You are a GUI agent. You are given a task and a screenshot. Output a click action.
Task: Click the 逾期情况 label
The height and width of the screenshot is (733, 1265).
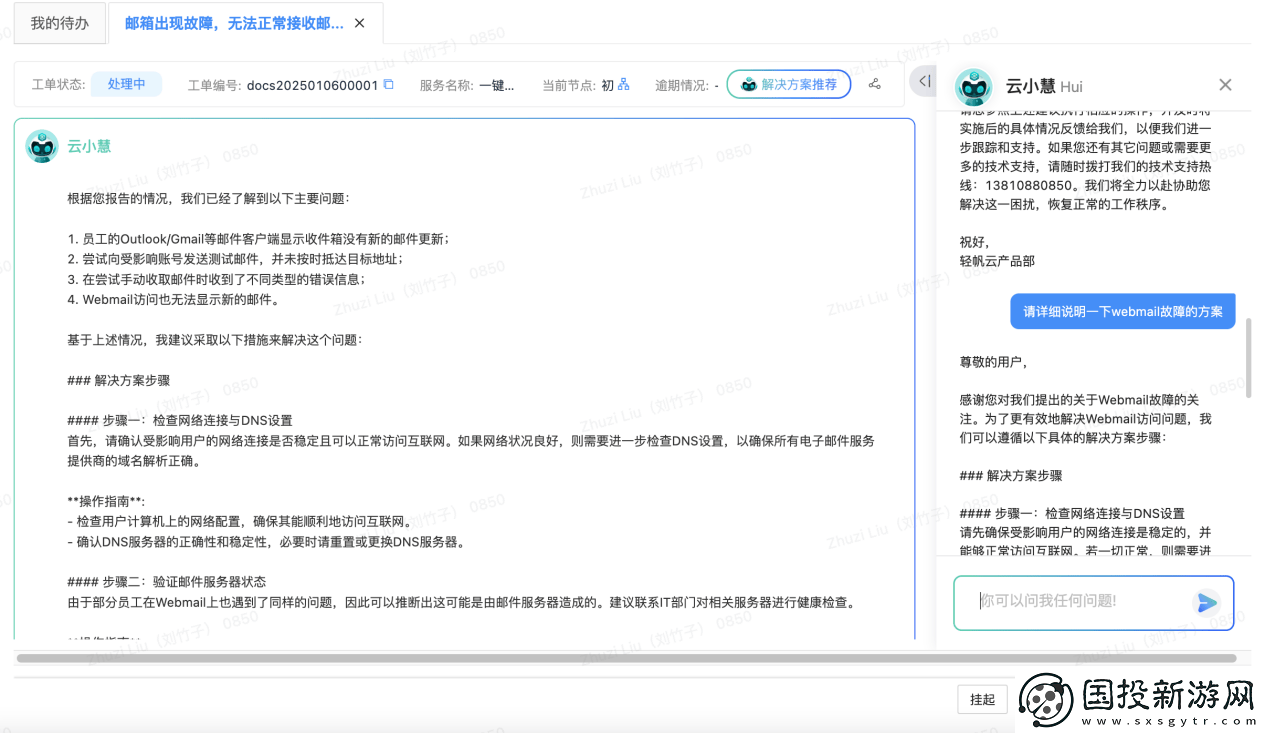tap(682, 86)
